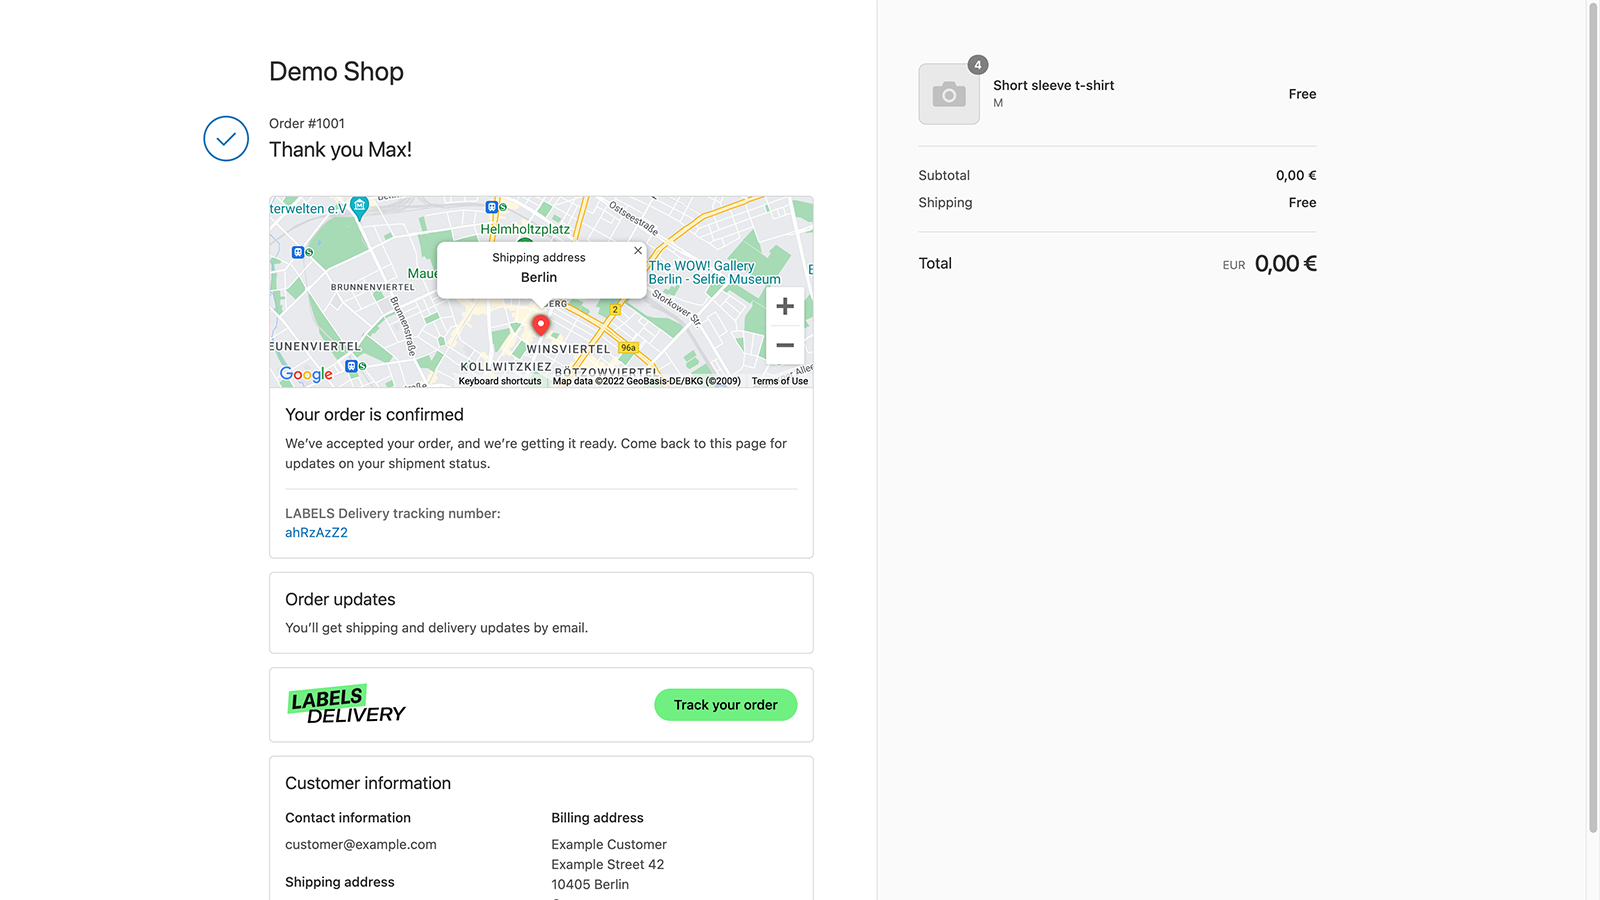Click the Map data copyright text
Image resolution: width=1600 pixels, height=900 pixels.
tap(647, 381)
